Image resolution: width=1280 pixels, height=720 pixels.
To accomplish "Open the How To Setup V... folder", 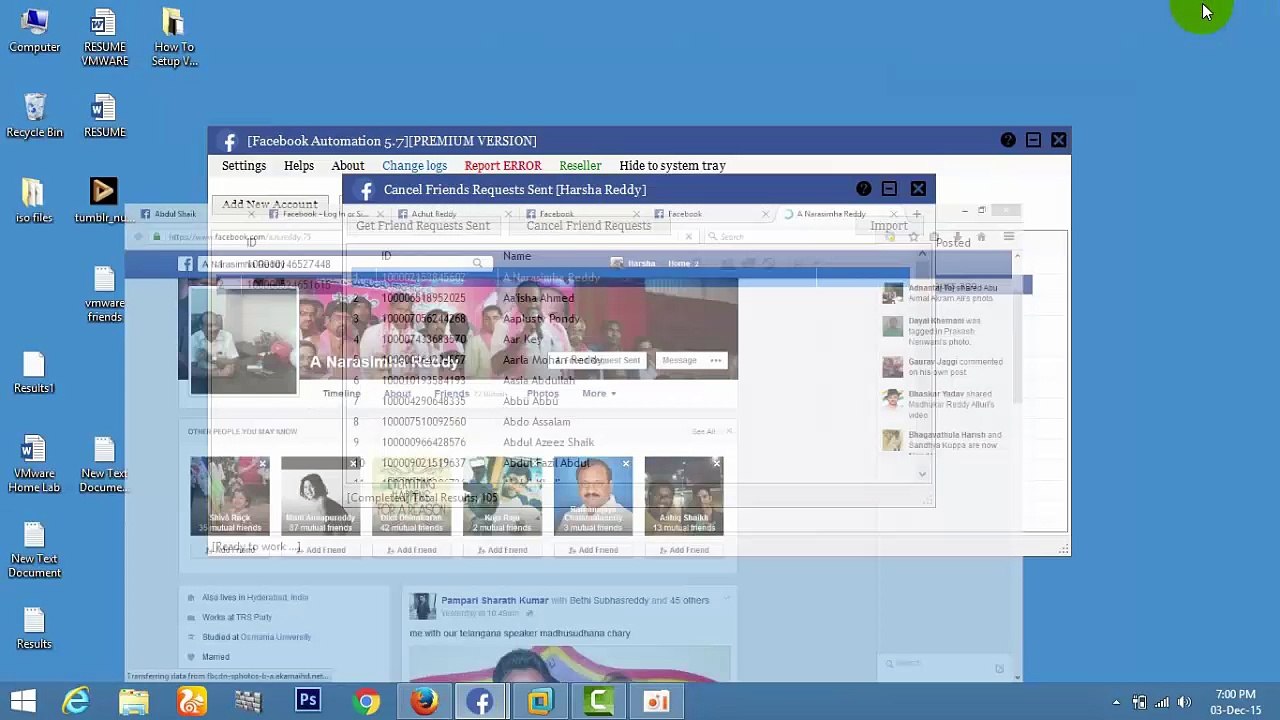I will point(174,38).
